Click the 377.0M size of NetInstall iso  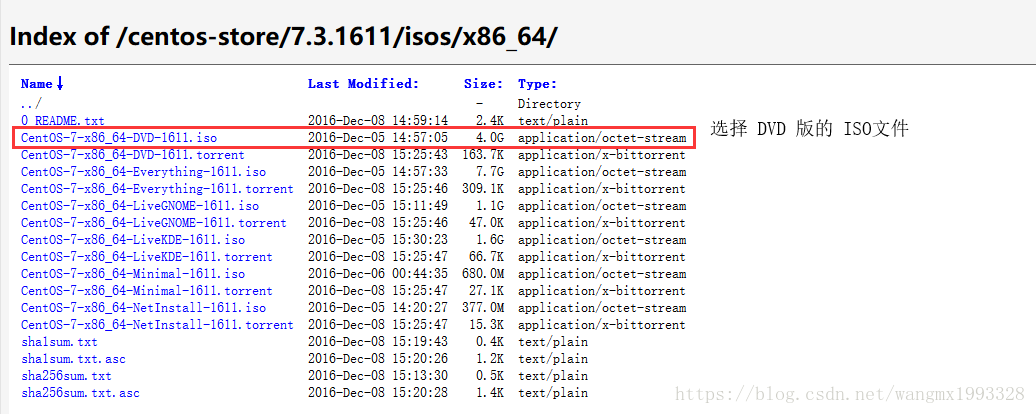tap(482, 308)
